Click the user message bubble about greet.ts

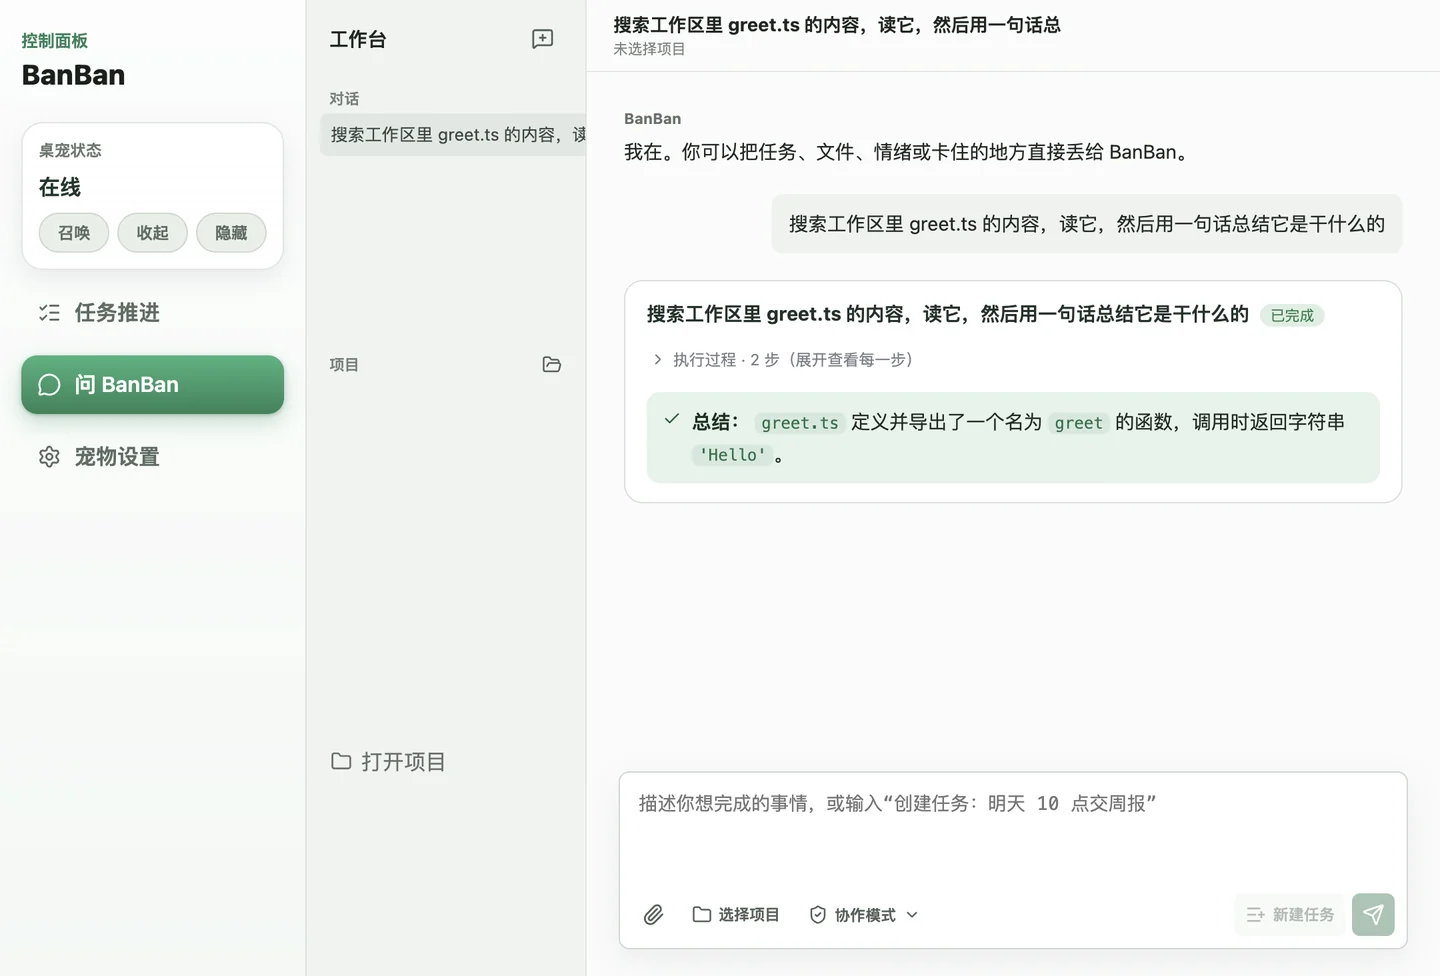[x=1086, y=224]
